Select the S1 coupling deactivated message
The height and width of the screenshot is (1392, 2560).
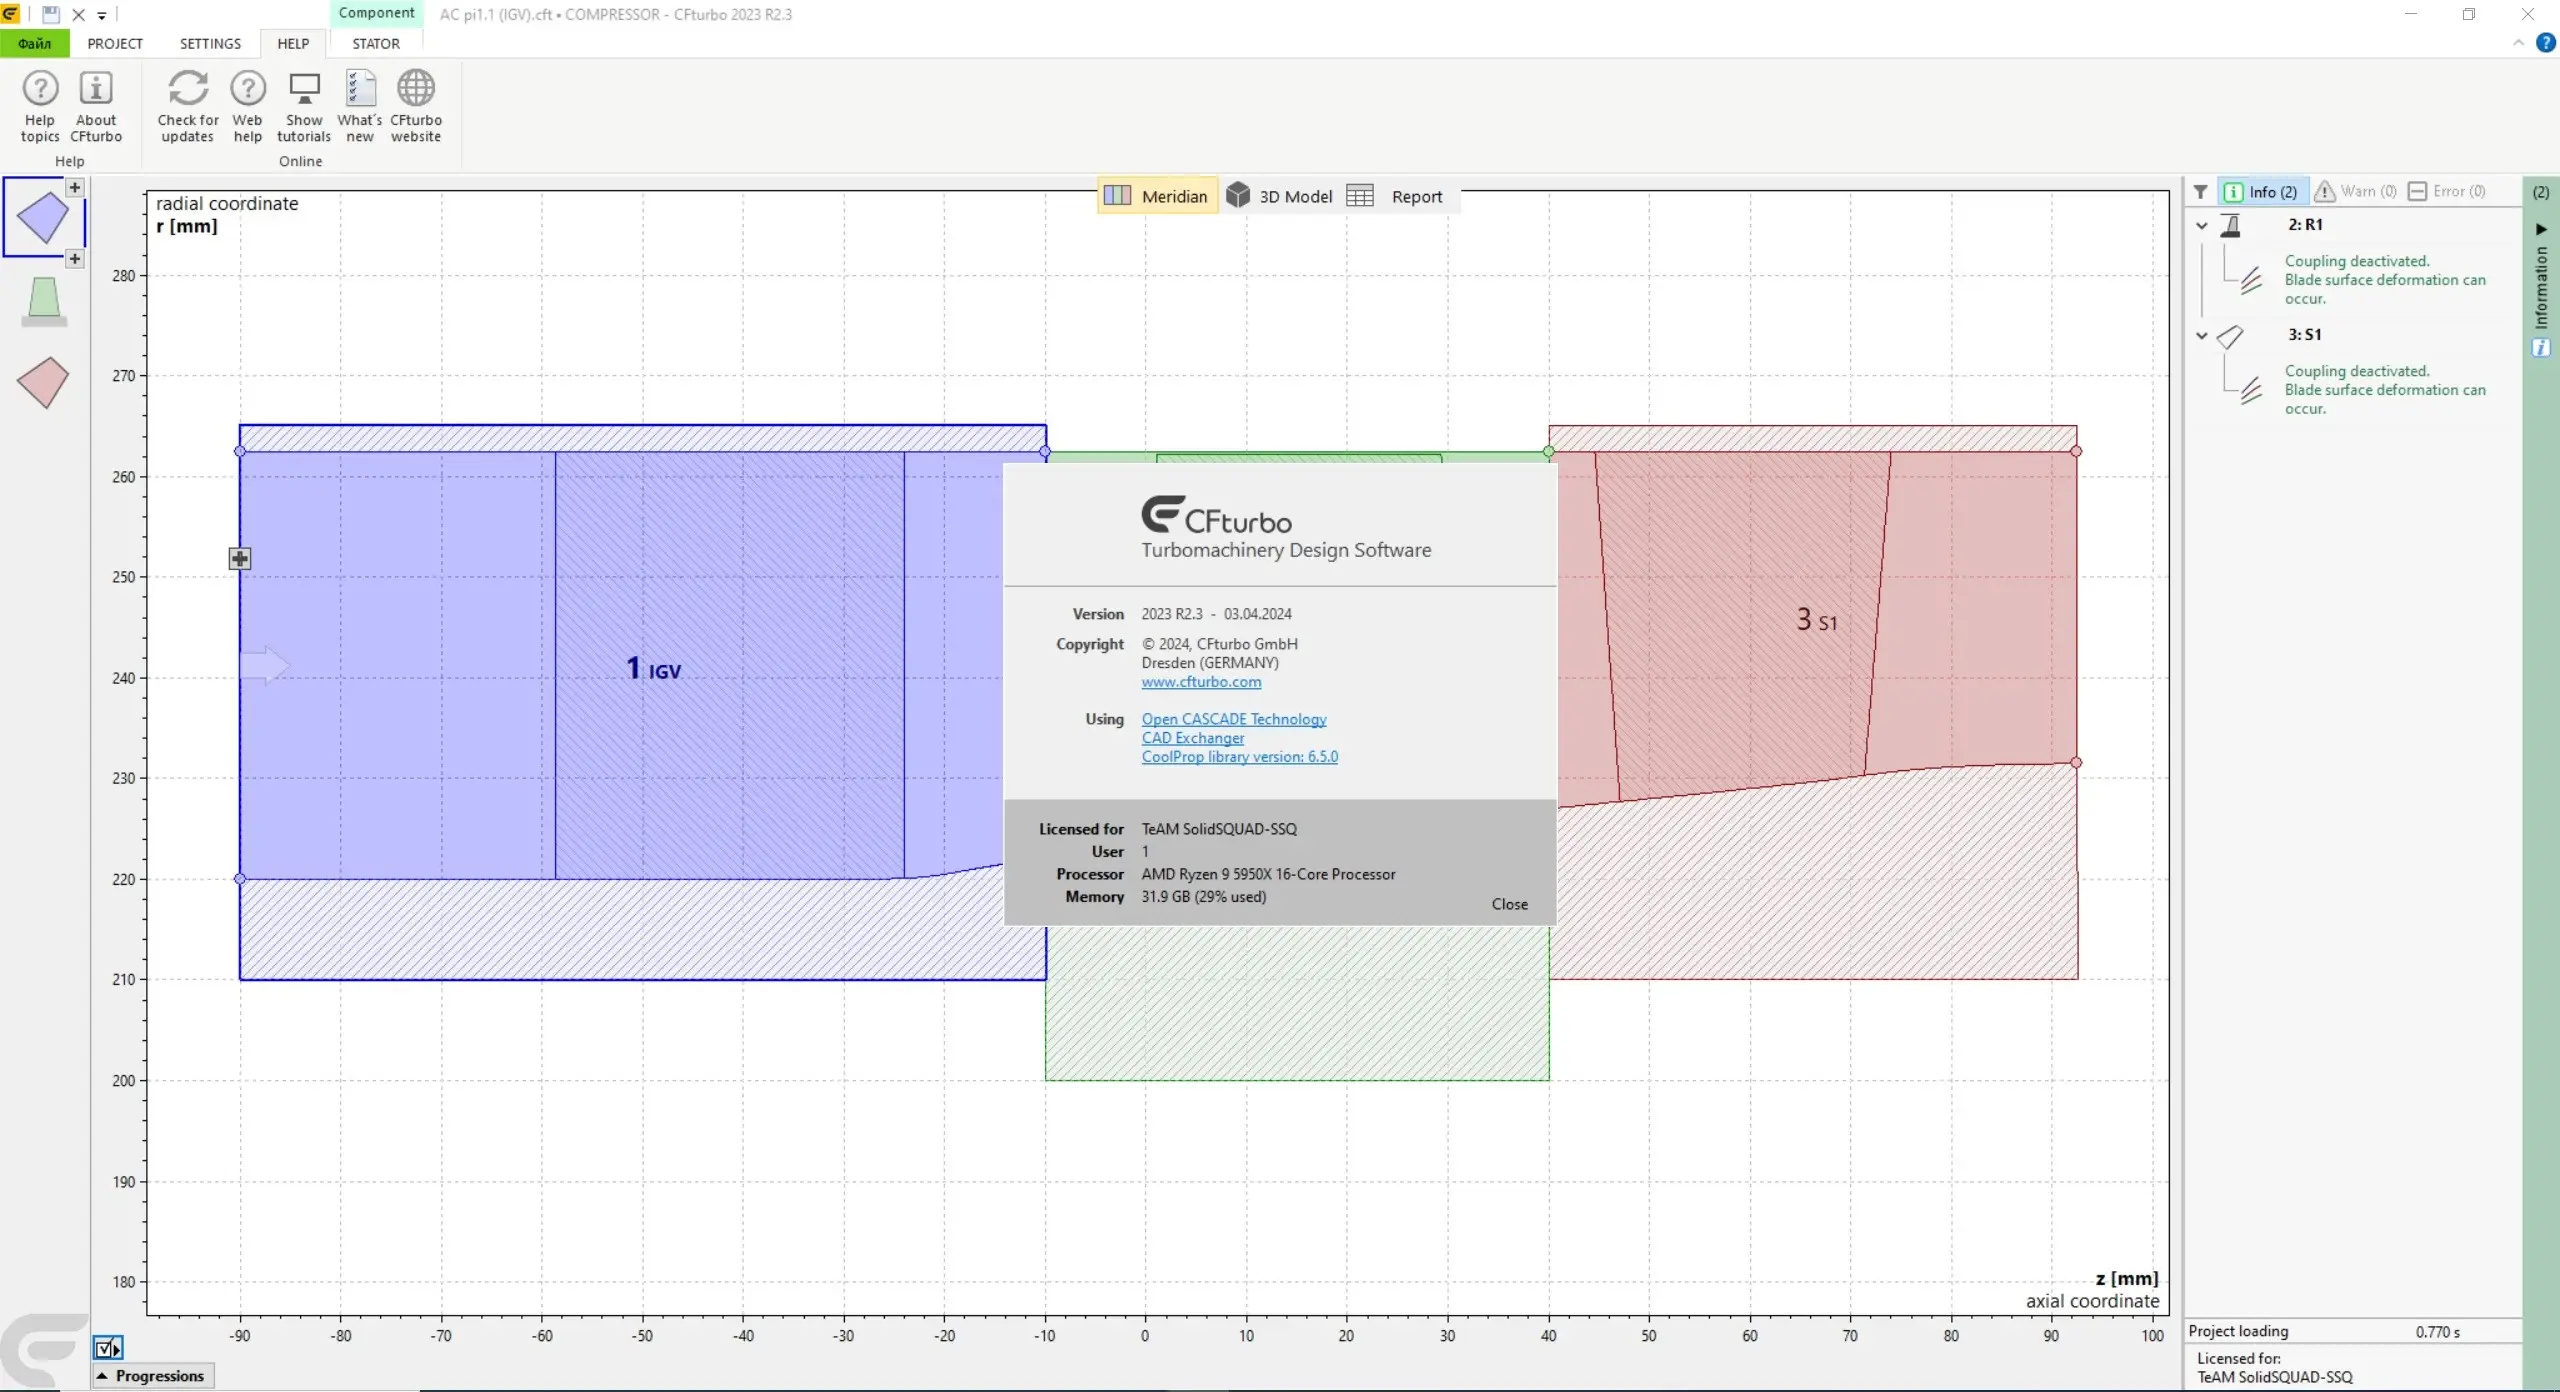pyautogui.click(x=2384, y=390)
